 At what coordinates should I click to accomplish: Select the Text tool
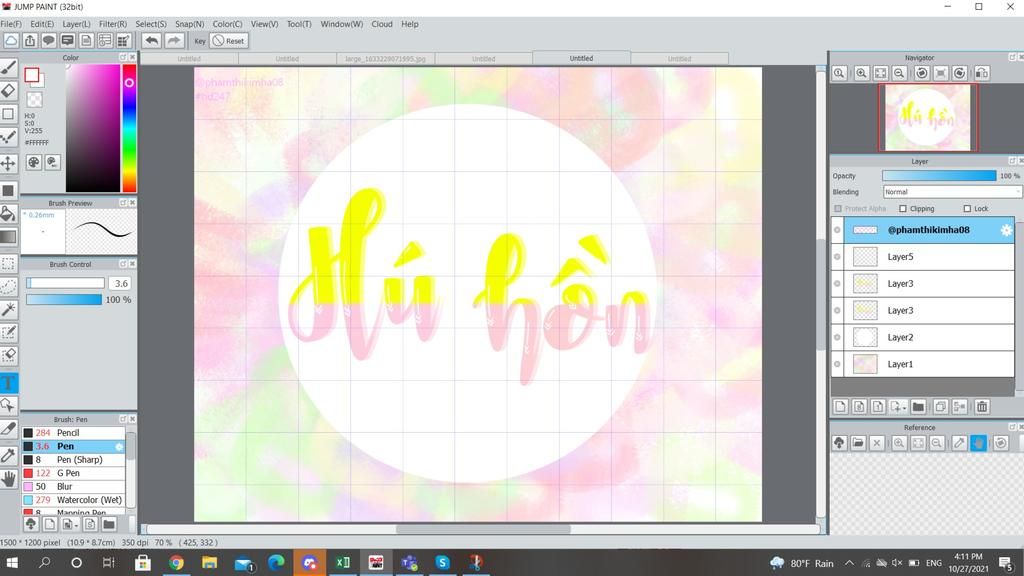coord(8,383)
